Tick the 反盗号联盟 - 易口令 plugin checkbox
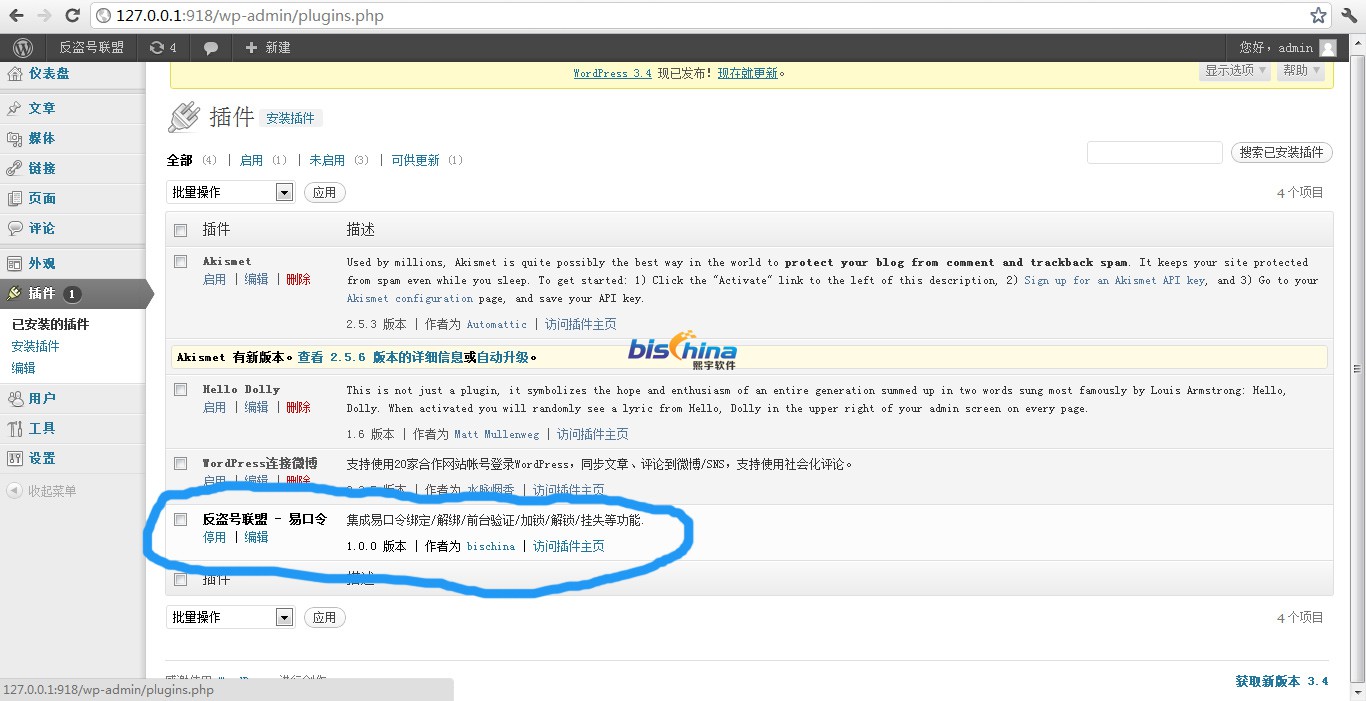Screen dimensions: 1366x701 click(181, 519)
